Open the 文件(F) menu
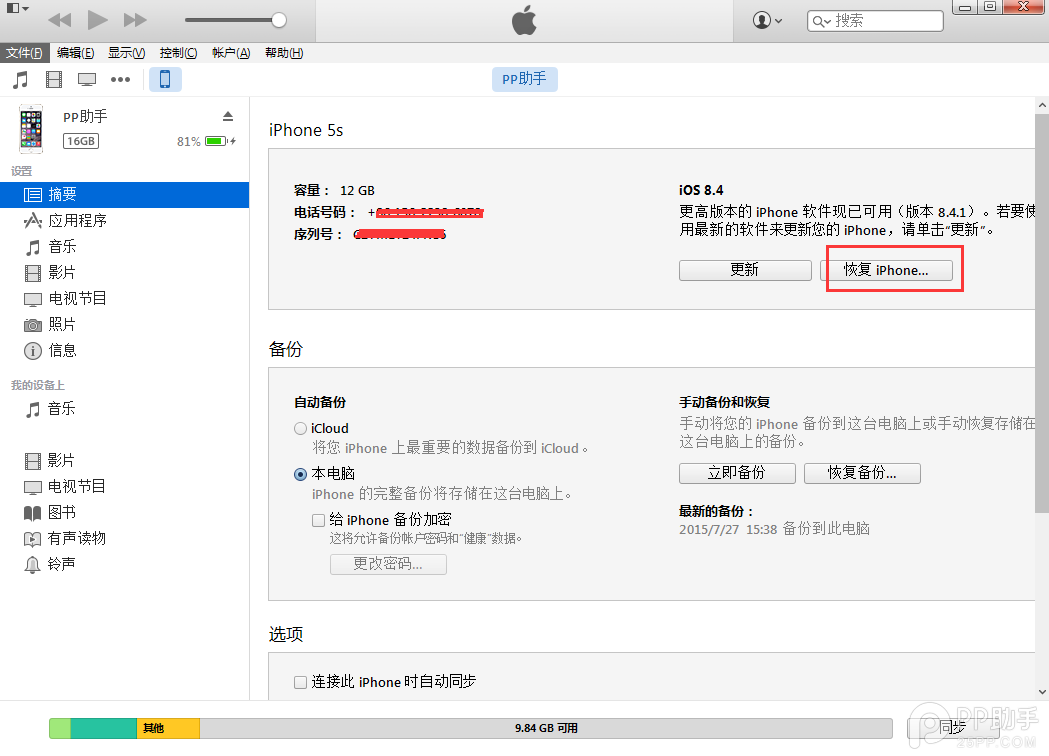 coord(24,53)
